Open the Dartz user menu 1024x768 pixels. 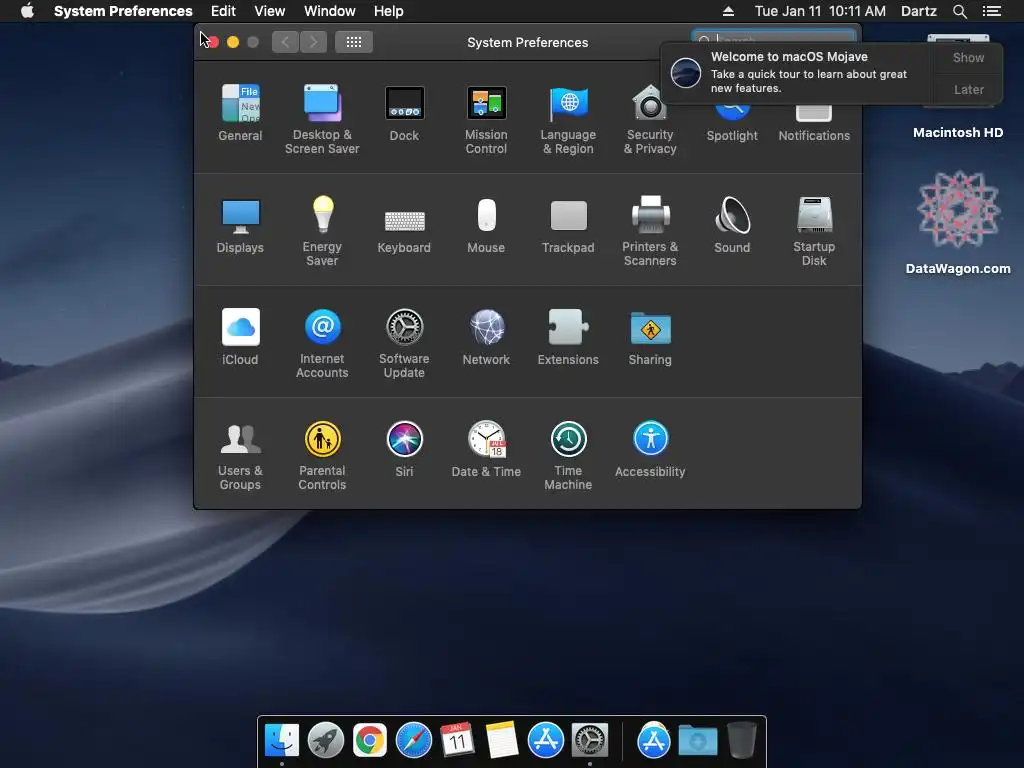pos(918,11)
